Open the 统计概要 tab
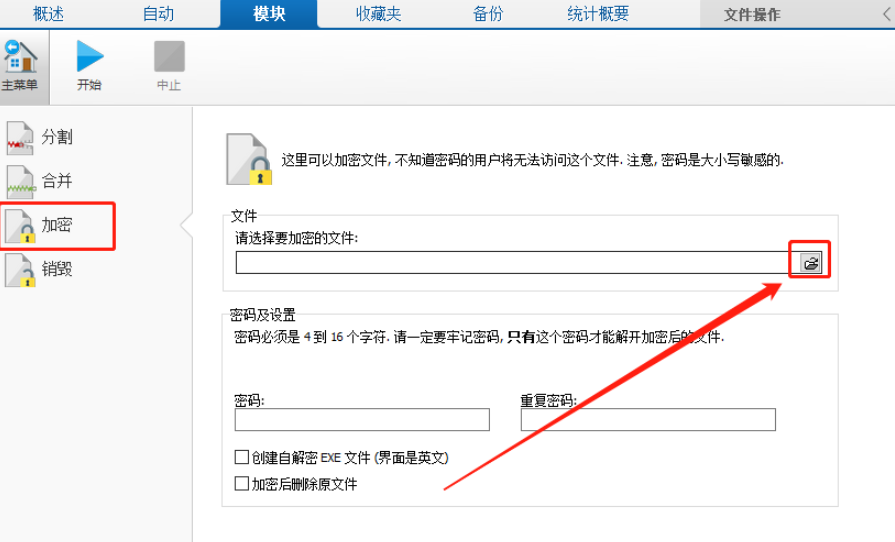895x542 pixels. pyautogui.click(x=598, y=14)
